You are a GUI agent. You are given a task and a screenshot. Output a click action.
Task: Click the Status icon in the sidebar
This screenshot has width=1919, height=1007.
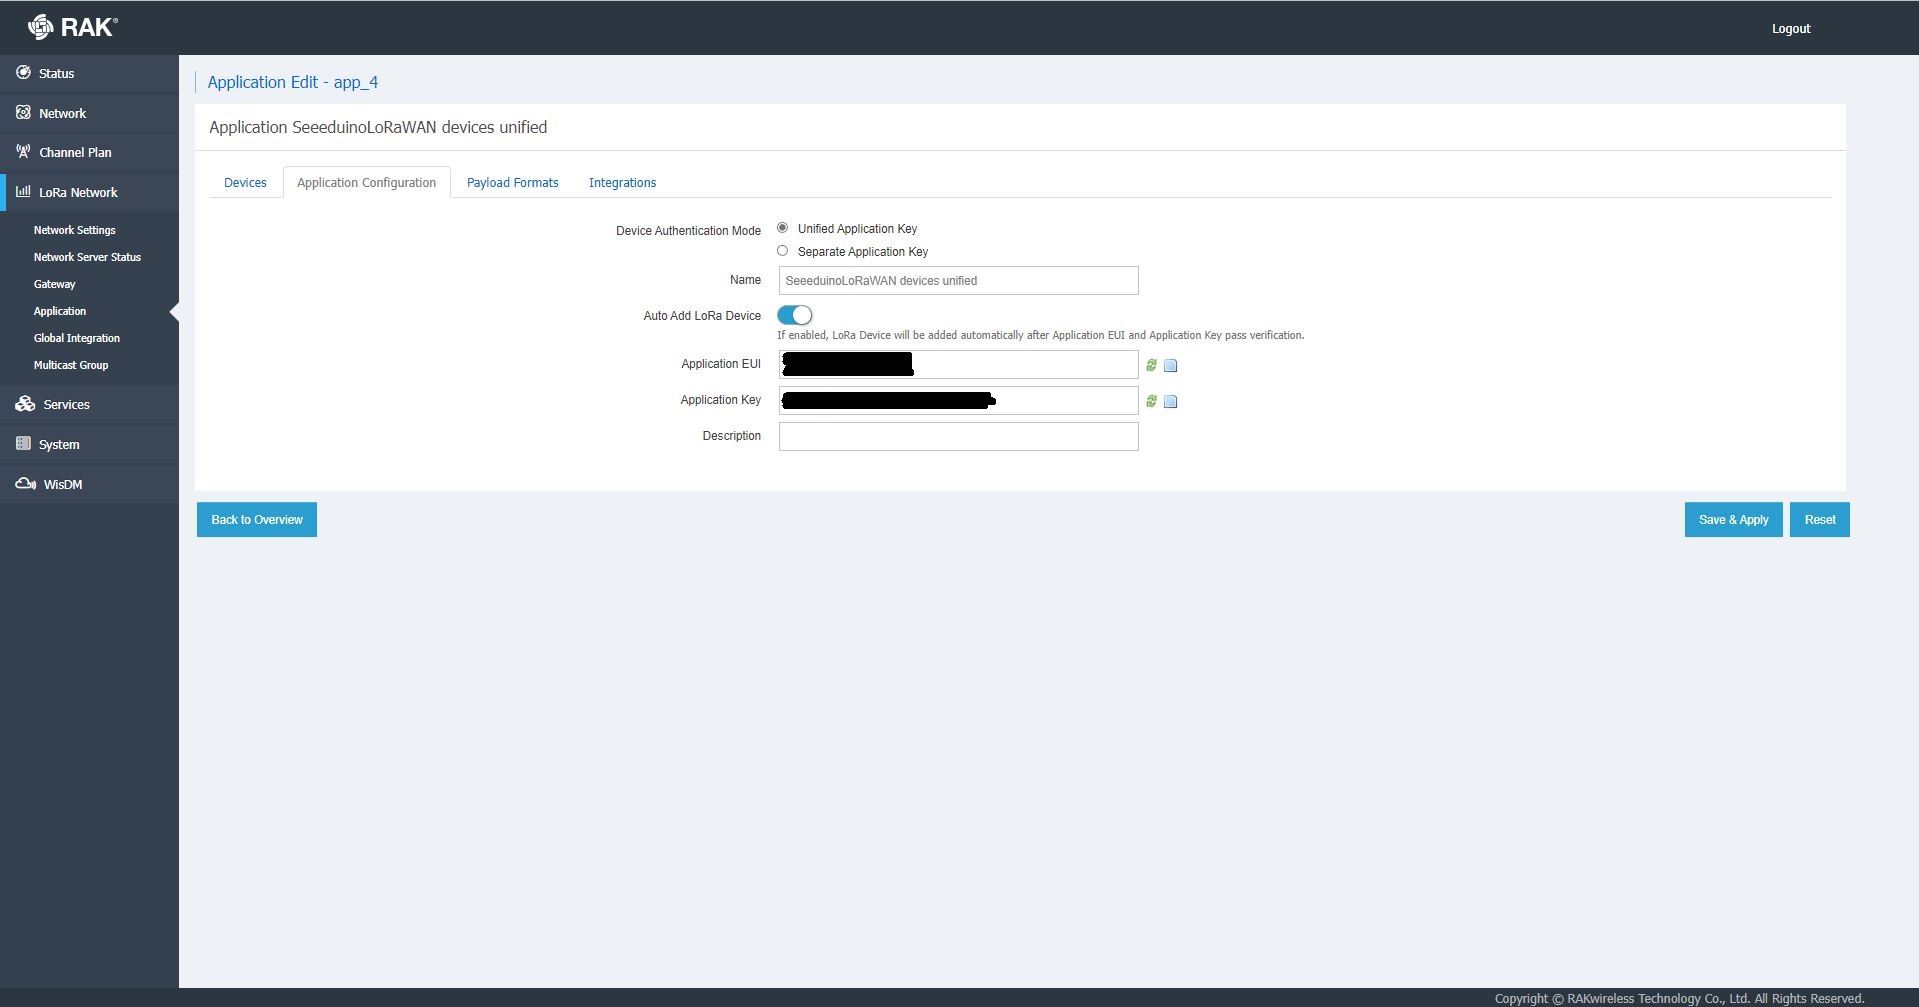click(23, 73)
